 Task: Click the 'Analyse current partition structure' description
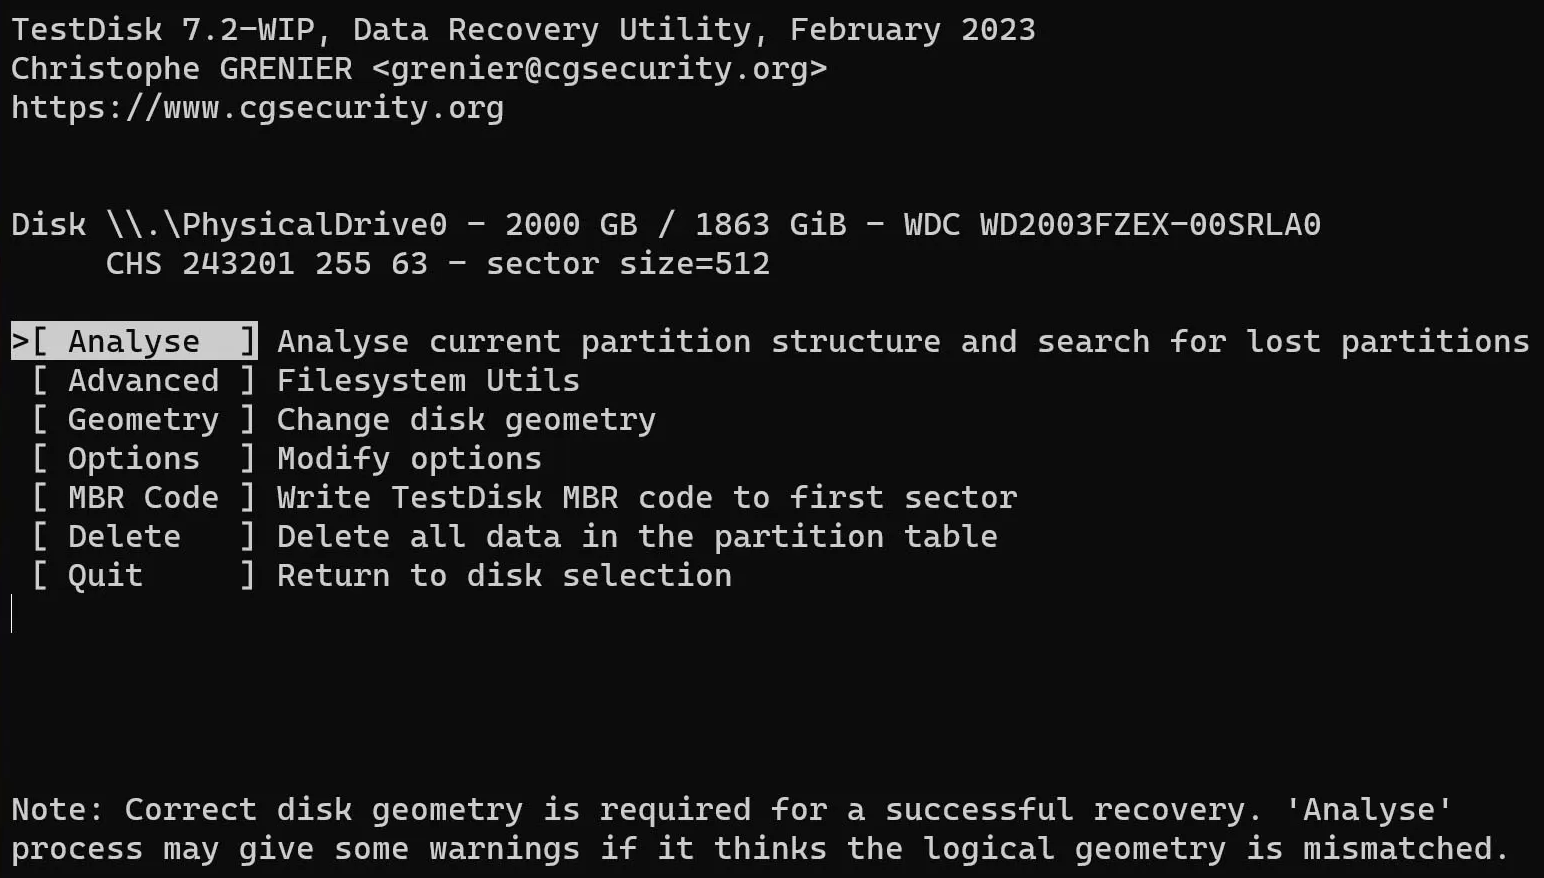click(903, 341)
